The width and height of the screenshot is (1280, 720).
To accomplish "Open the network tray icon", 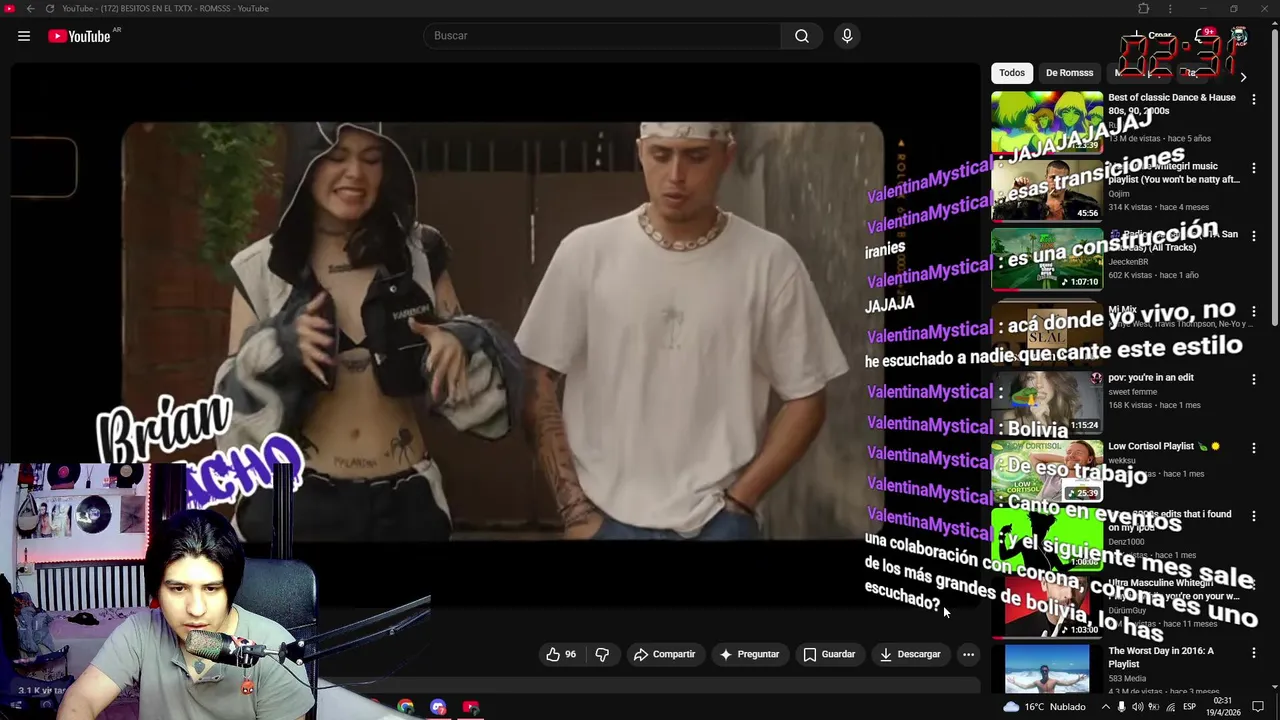I will tap(1171, 707).
